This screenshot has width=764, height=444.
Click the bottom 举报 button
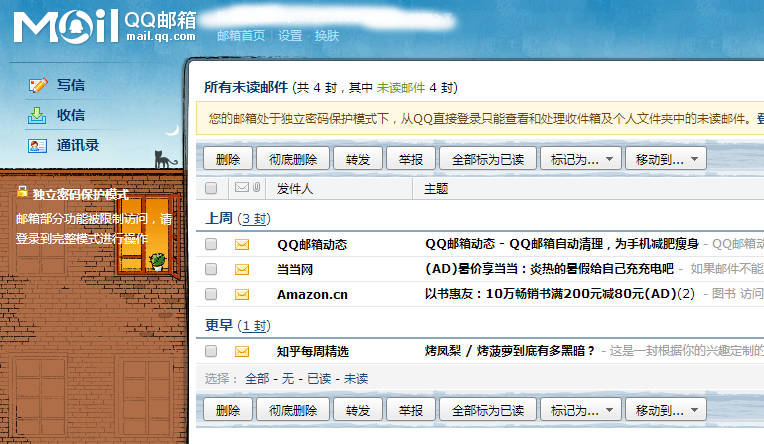pos(411,410)
